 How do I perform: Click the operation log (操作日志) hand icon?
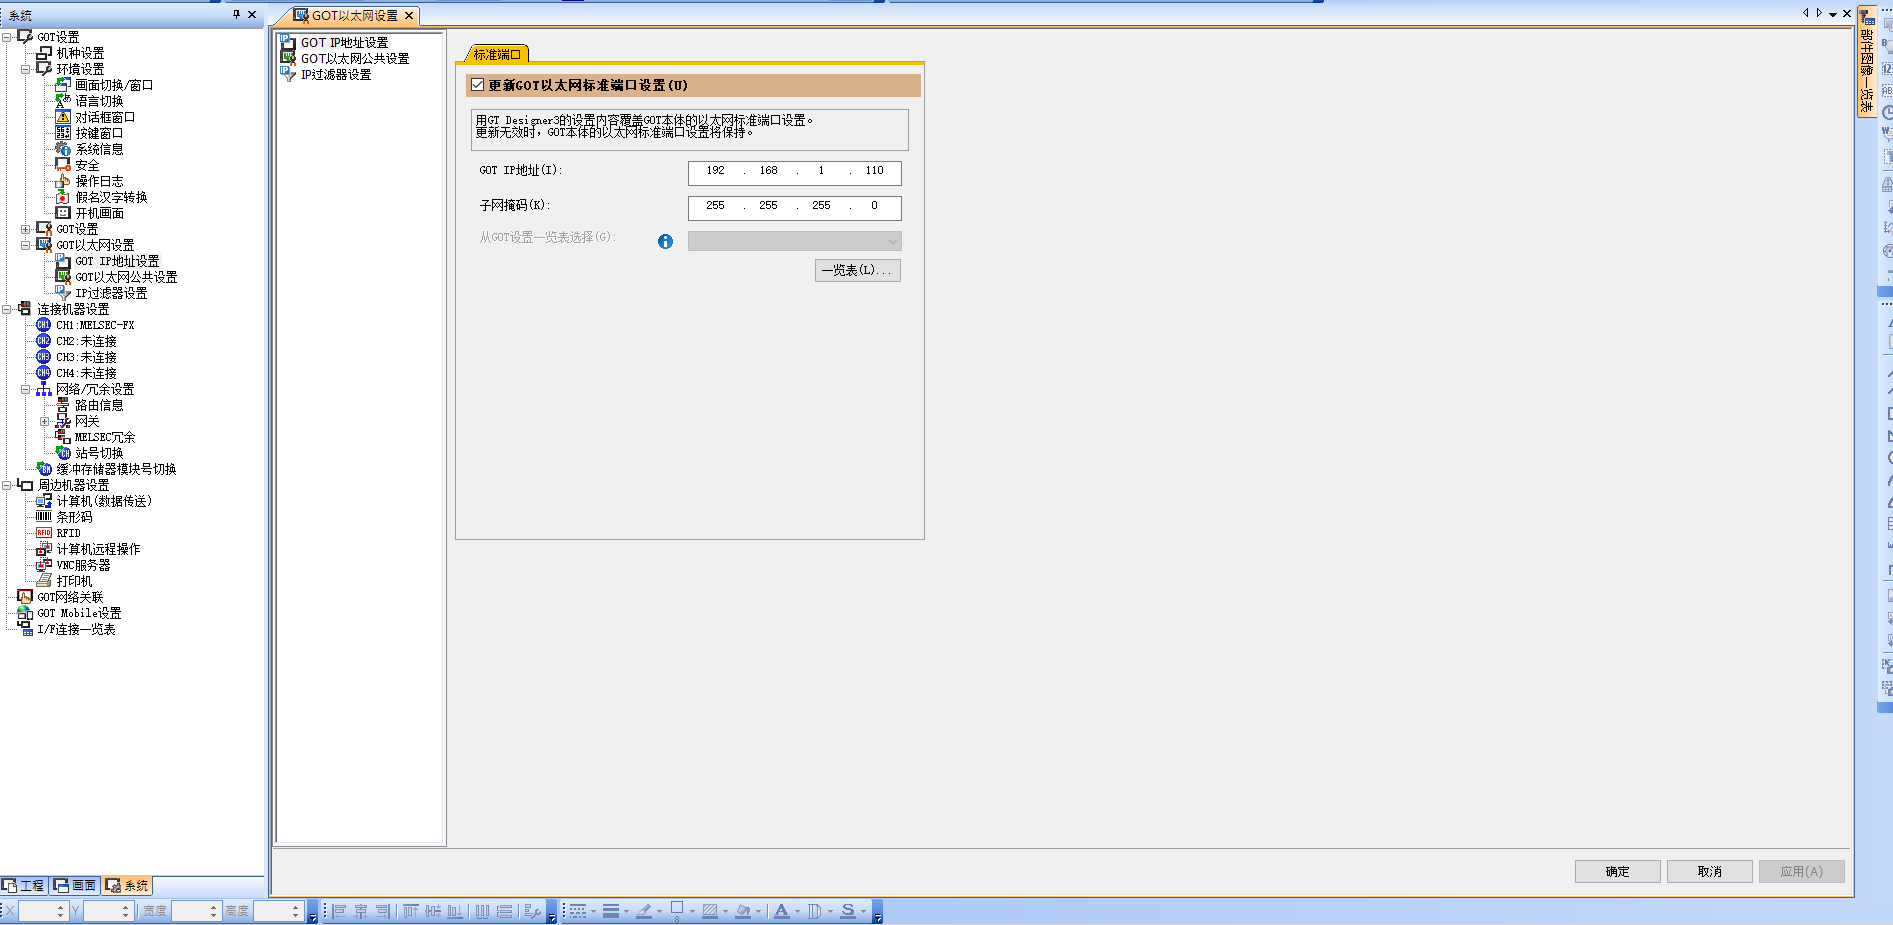click(63, 181)
